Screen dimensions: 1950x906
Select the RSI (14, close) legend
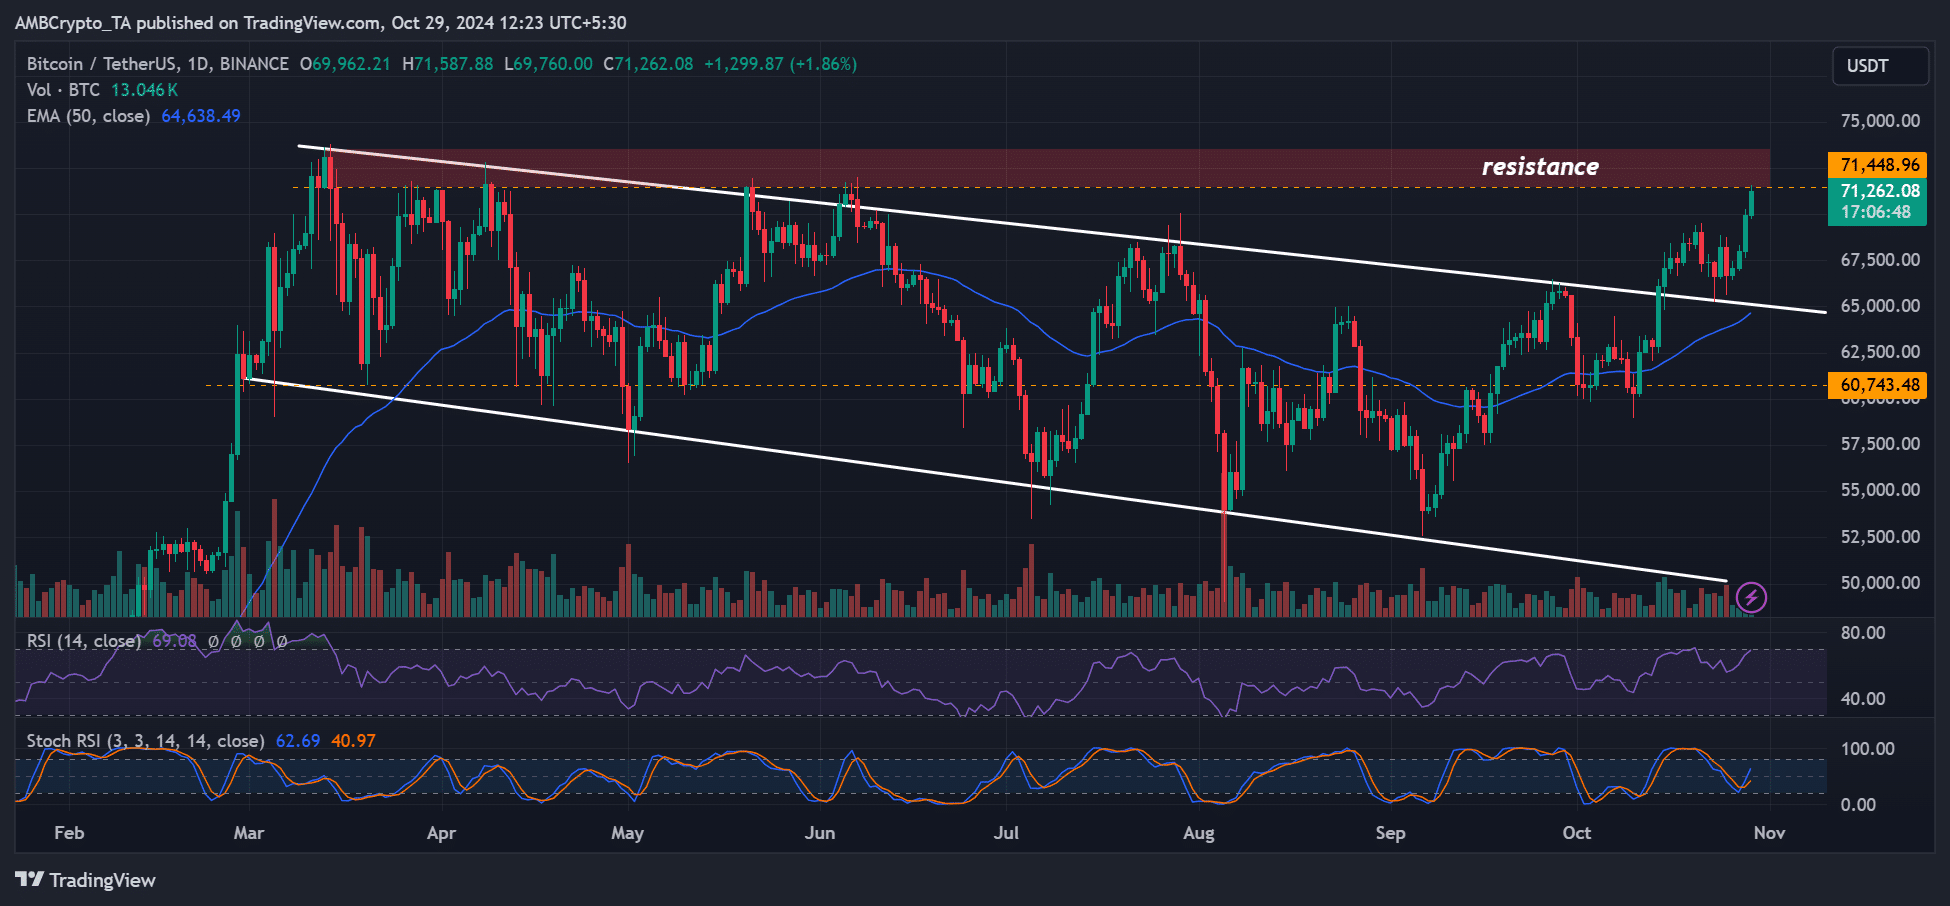[83, 641]
